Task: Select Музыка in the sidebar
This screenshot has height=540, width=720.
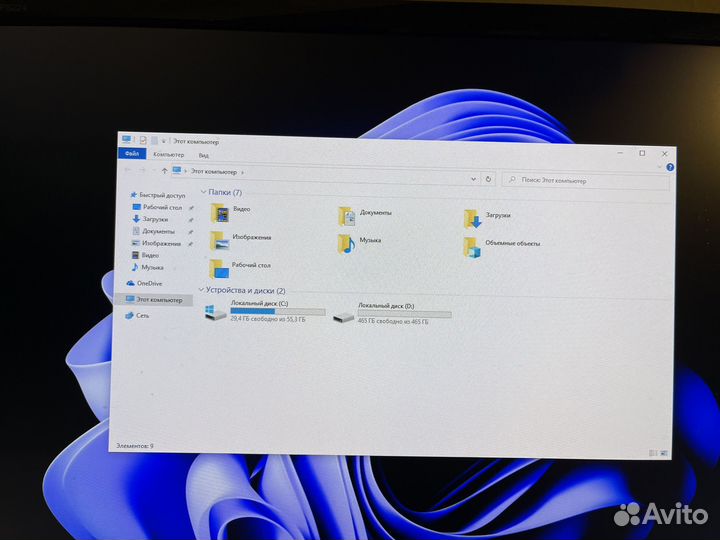Action: pyautogui.click(x=148, y=267)
